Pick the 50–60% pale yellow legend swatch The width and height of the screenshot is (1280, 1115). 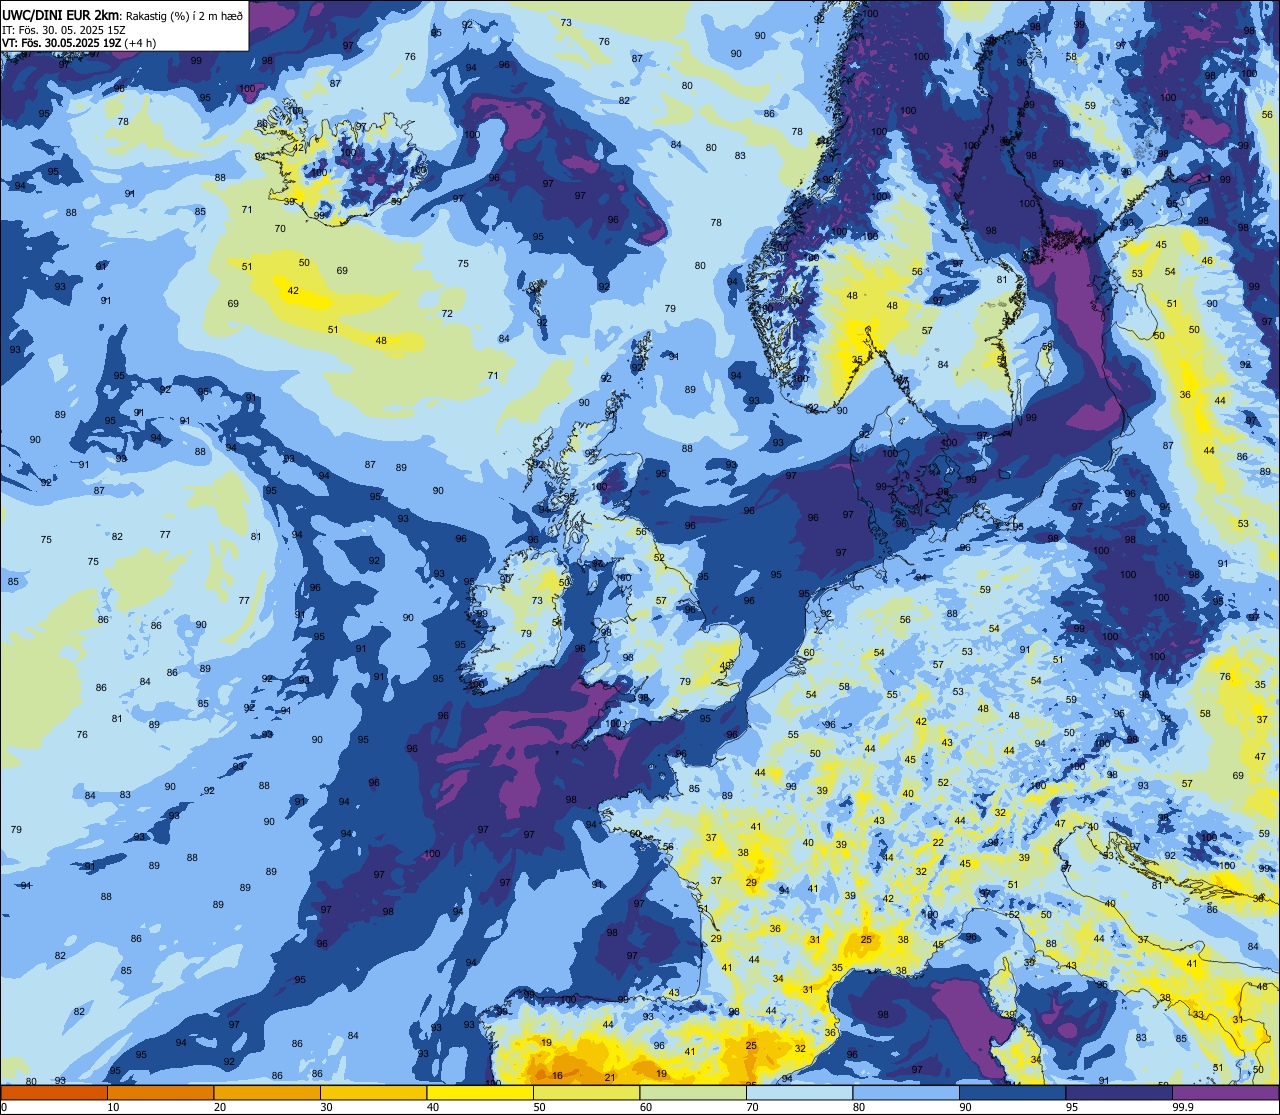586,1092
